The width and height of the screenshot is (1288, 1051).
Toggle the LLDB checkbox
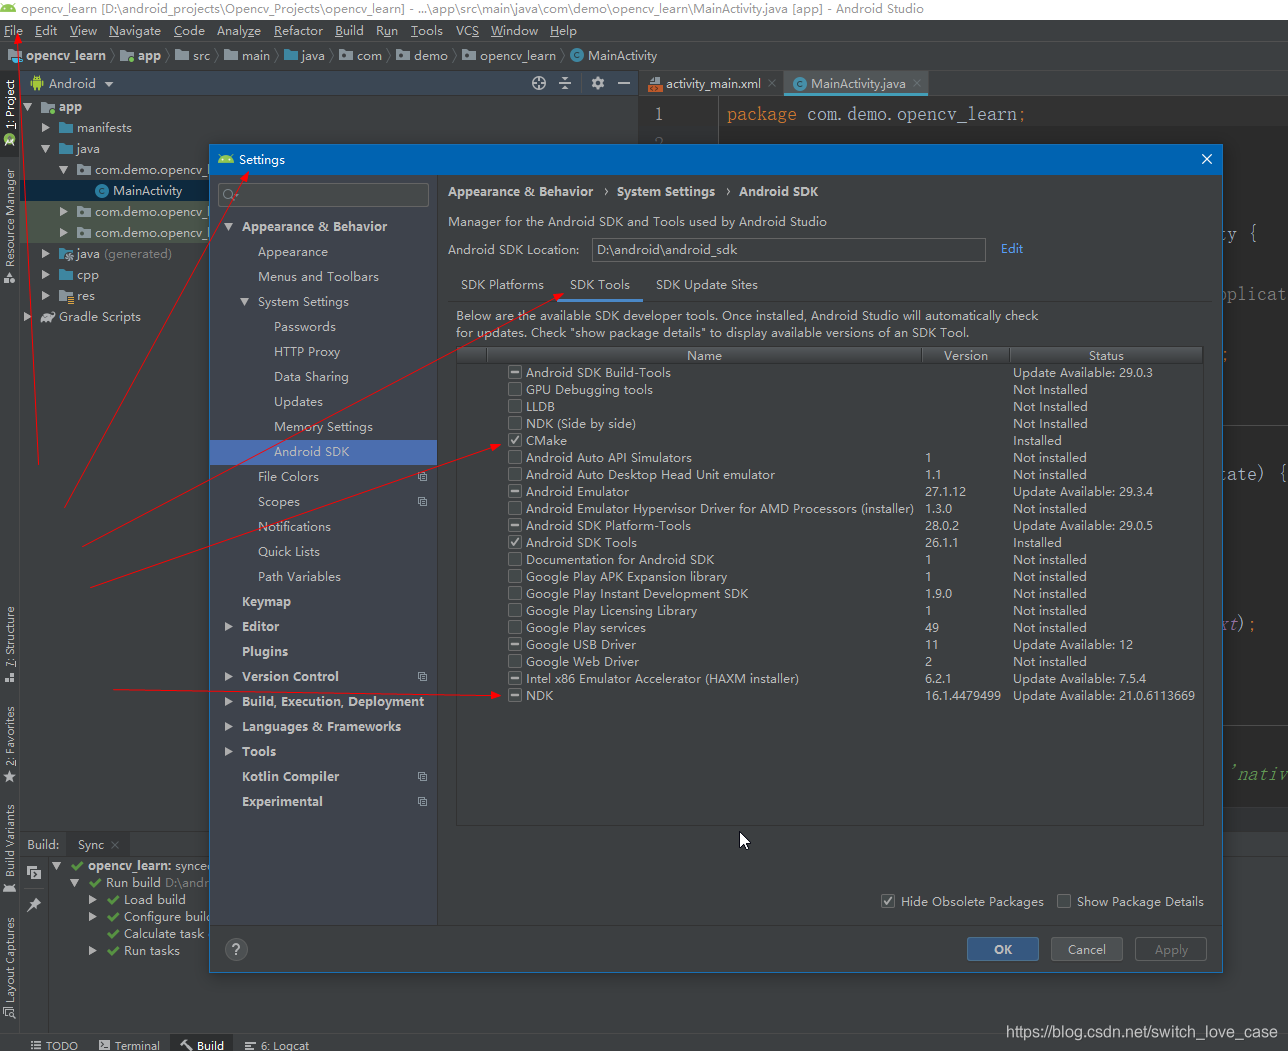515,406
